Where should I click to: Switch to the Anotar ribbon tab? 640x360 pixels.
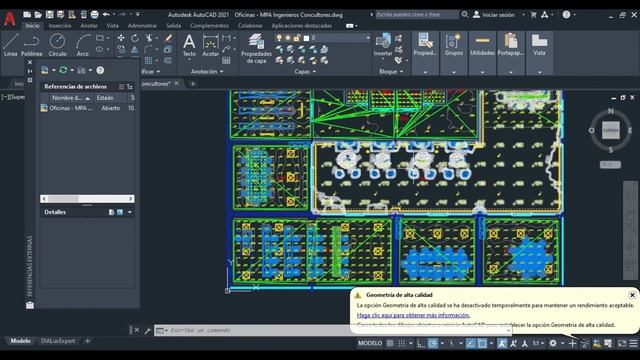click(89, 26)
